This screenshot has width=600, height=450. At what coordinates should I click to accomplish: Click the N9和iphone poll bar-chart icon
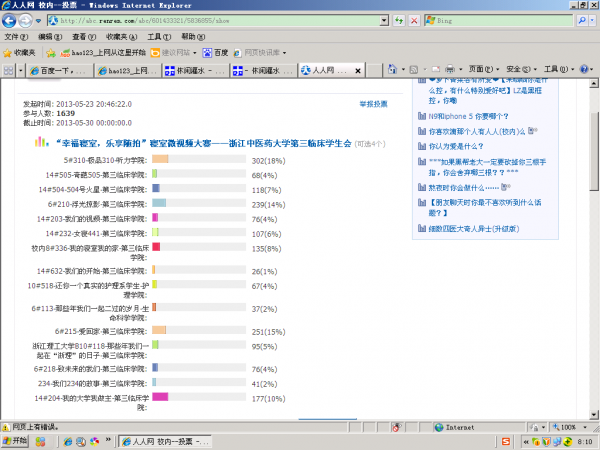[422, 116]
